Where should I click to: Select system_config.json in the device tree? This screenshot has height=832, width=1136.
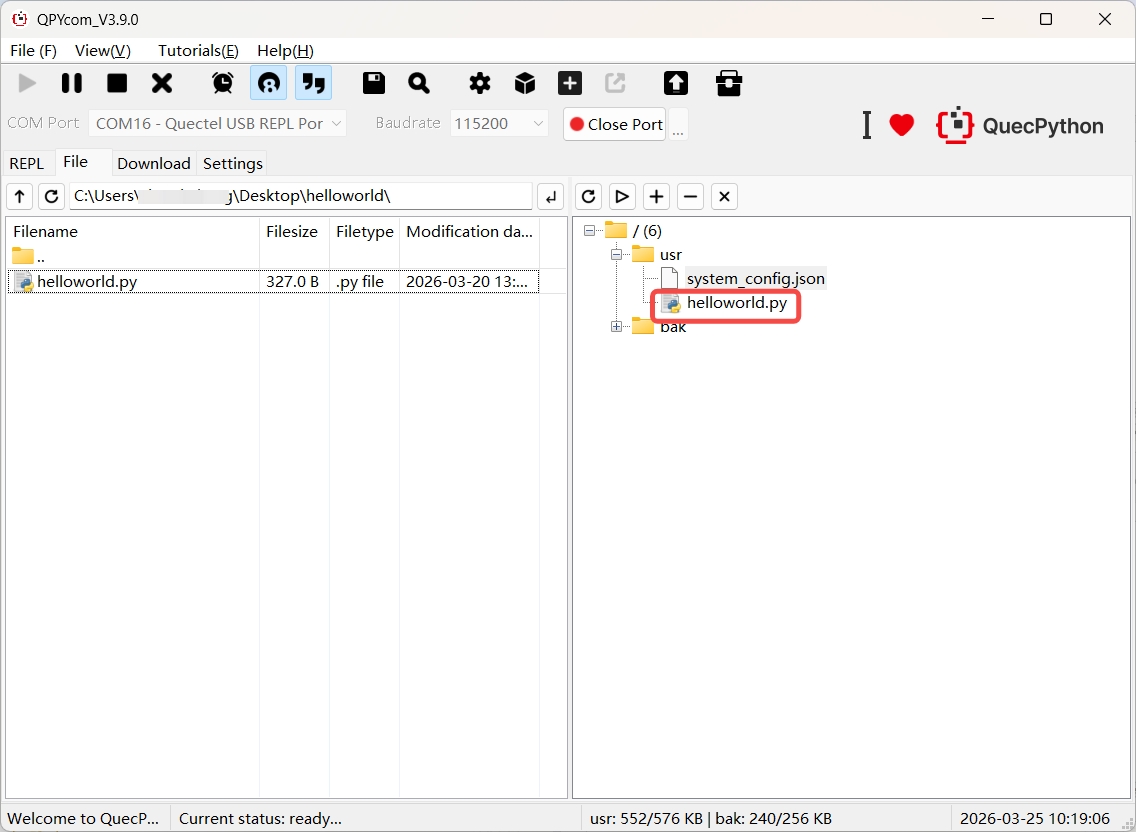coord(755,279)
